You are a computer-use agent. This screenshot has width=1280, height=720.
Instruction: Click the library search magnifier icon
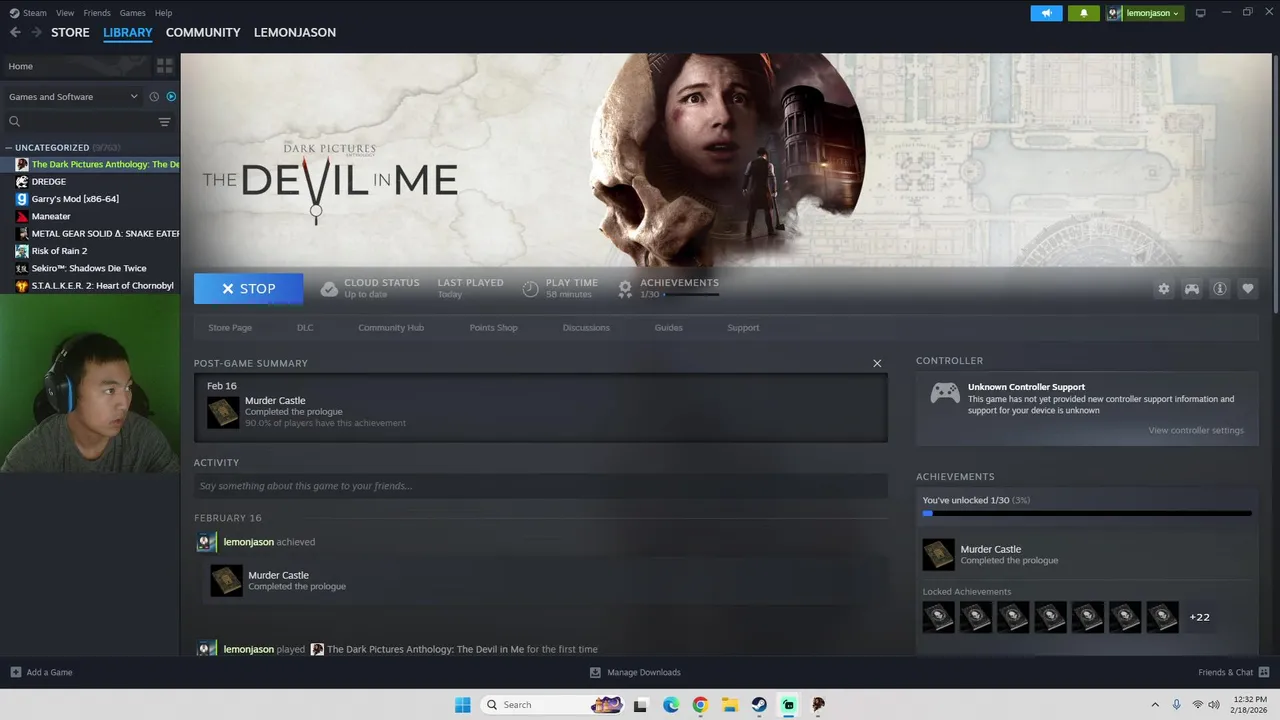coord(14,122)
